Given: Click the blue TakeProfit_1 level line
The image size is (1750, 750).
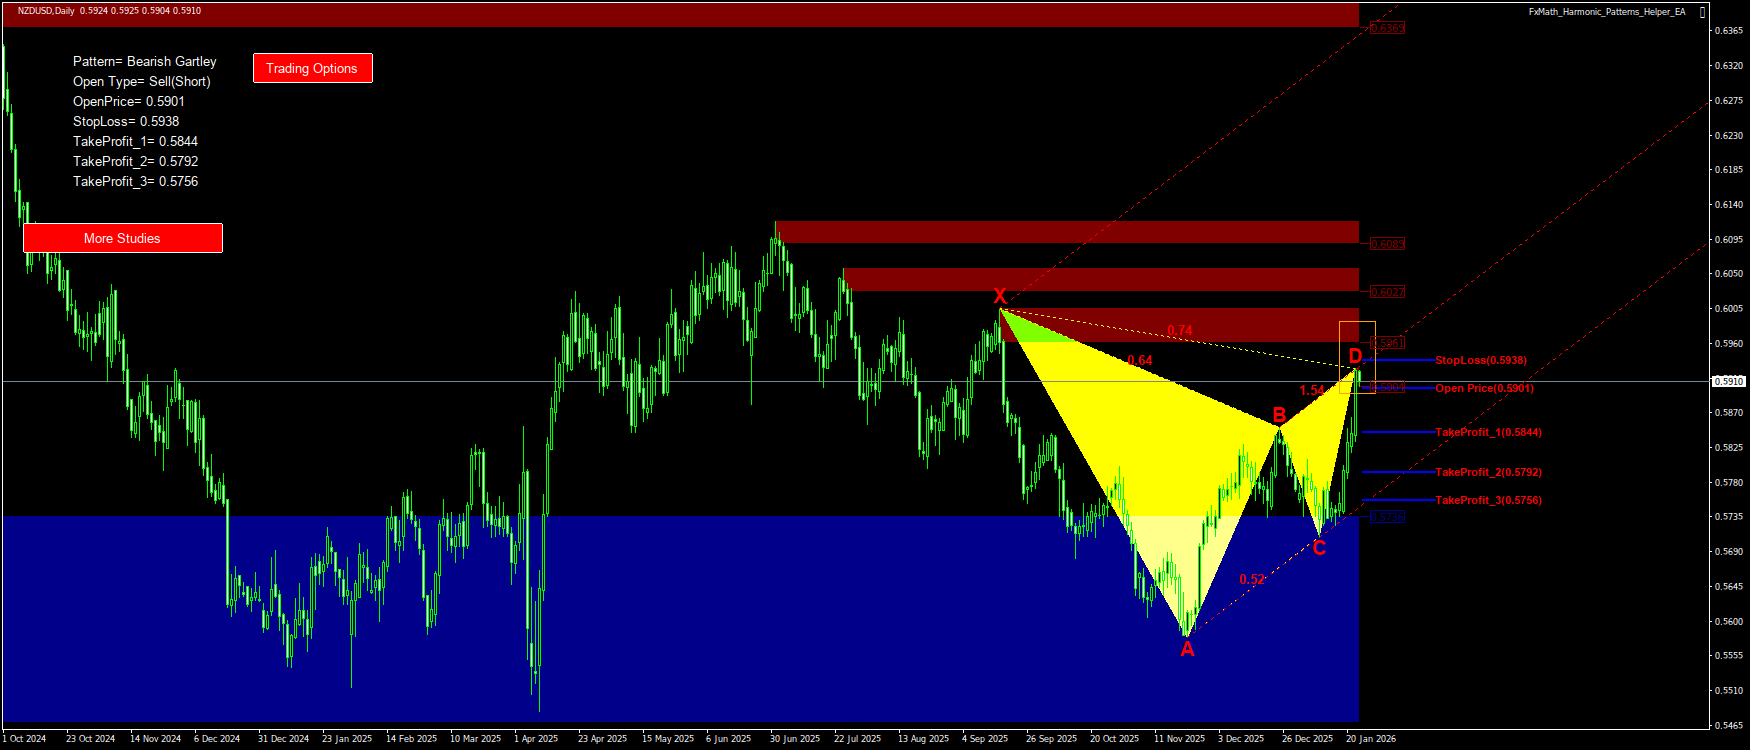Looking at the screenshot, I should coord(1398,432).
